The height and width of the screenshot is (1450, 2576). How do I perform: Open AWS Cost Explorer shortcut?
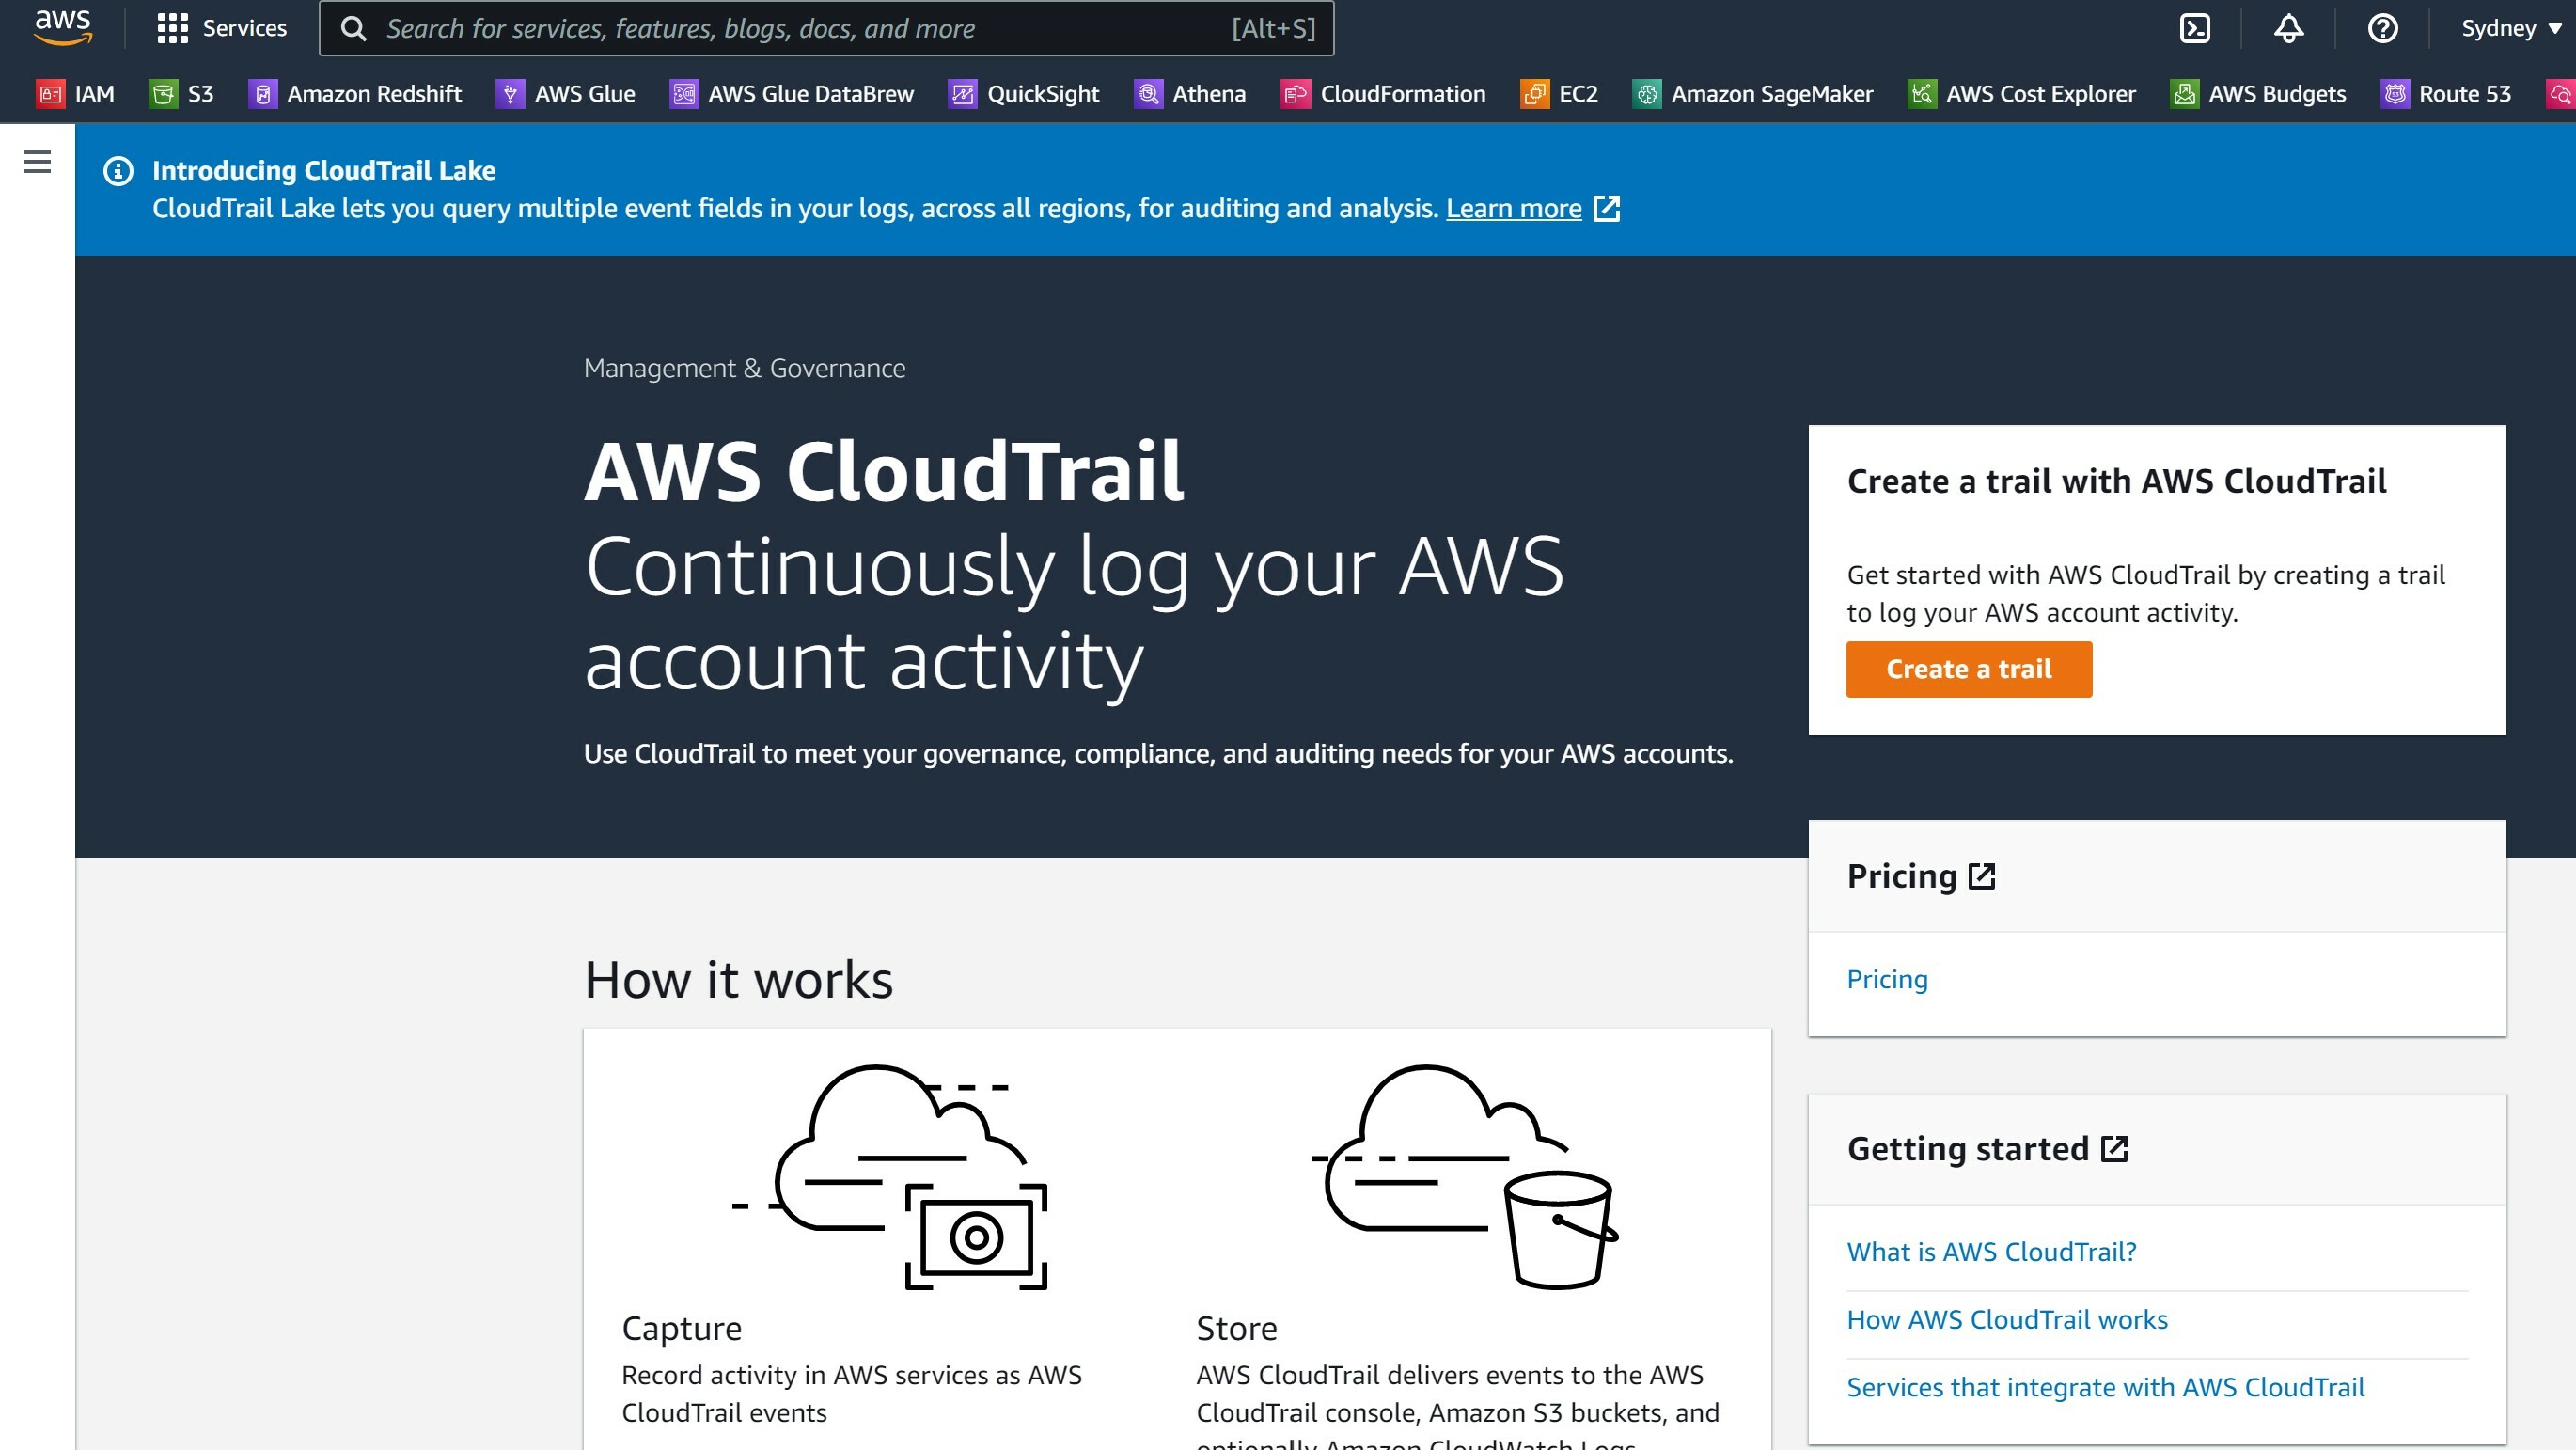(x=2022, y=94)
